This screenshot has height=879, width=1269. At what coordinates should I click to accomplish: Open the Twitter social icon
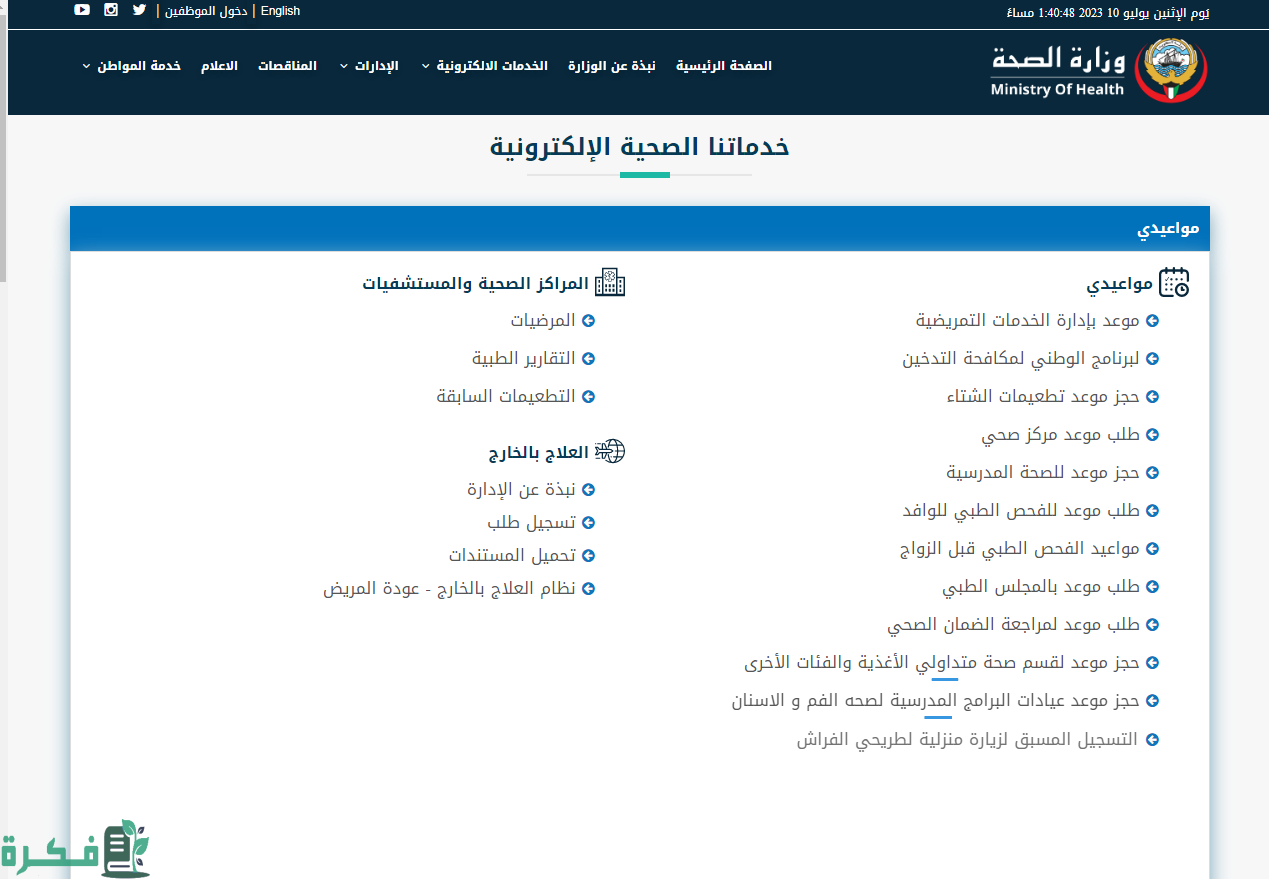139,10
